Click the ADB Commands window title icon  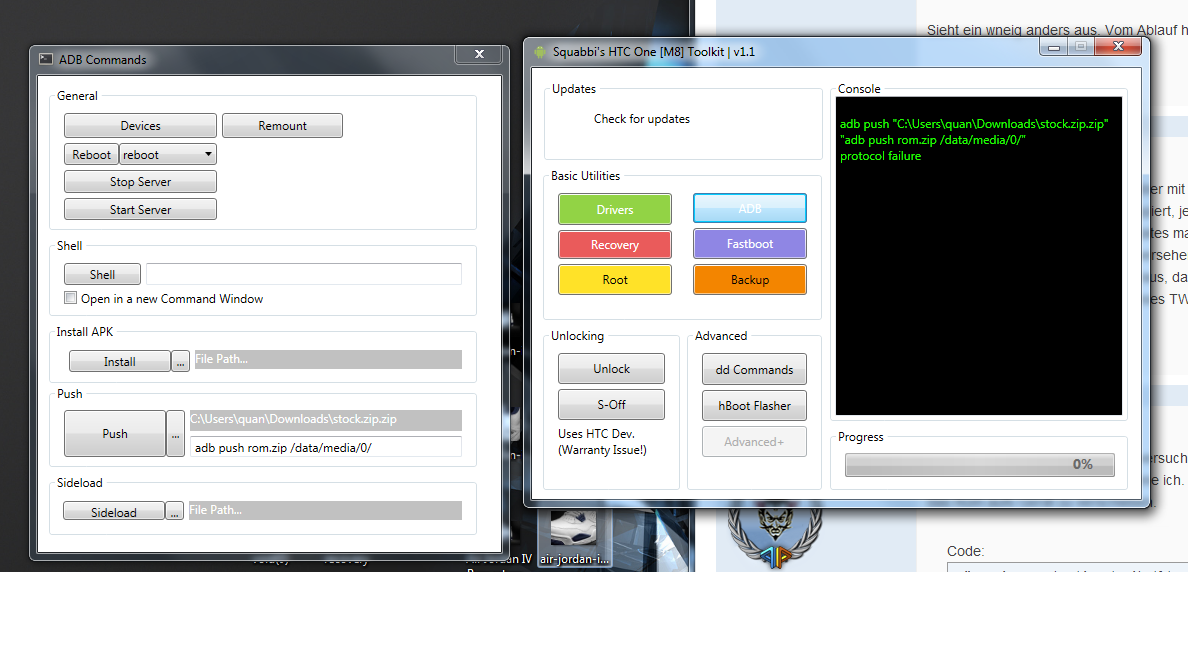46,59
